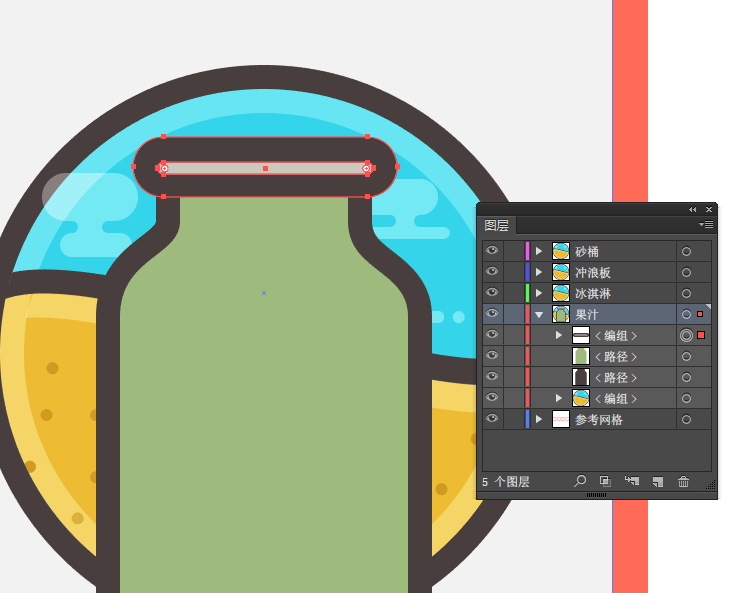Toggle the lock column for 冲浪板 layer
The width and height of the screenshot is (743, 593).
(x=513, y=272)
